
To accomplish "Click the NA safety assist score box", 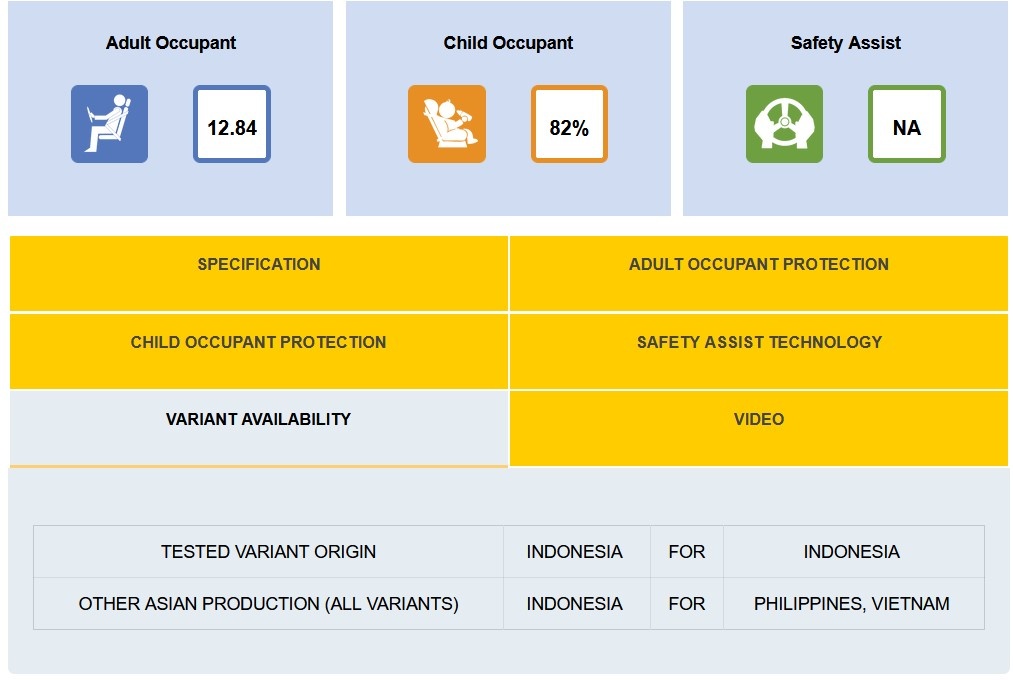I will (x=906, y=125).
